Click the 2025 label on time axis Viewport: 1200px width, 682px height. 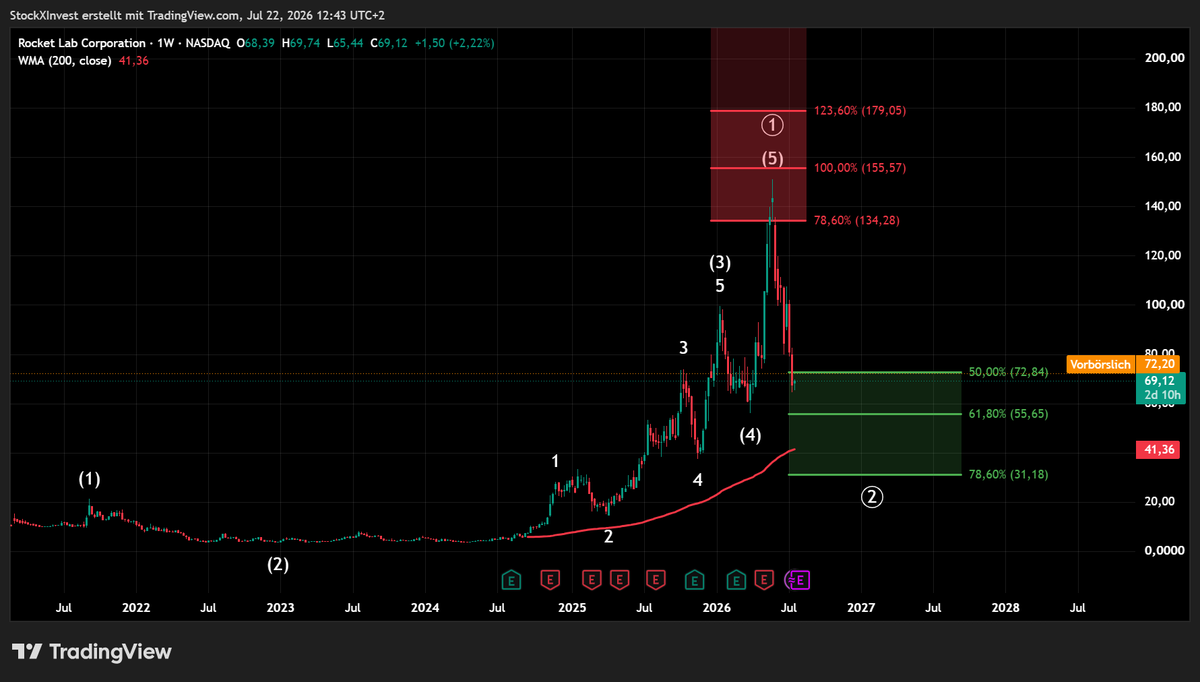click(572, 607)
